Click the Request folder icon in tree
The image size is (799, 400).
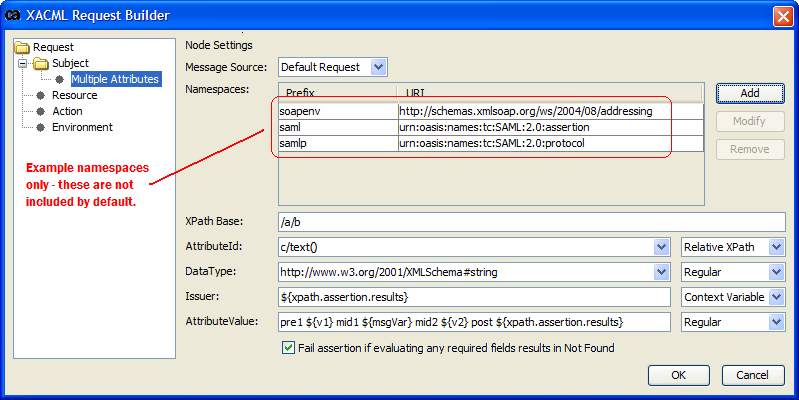point(23,47)
